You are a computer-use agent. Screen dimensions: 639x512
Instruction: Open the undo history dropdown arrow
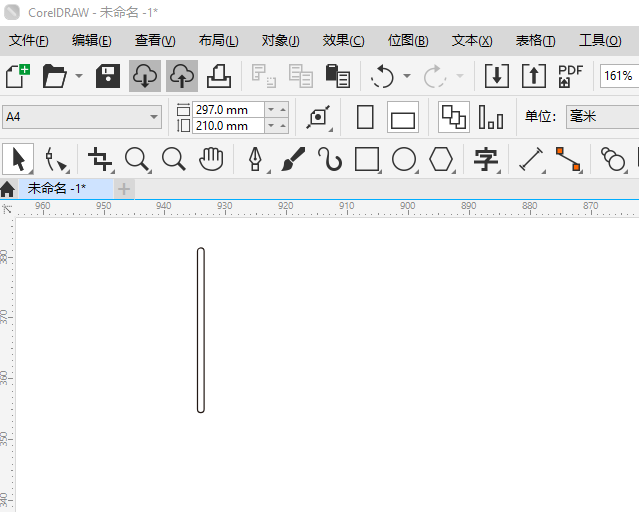[x=407, y=76]
